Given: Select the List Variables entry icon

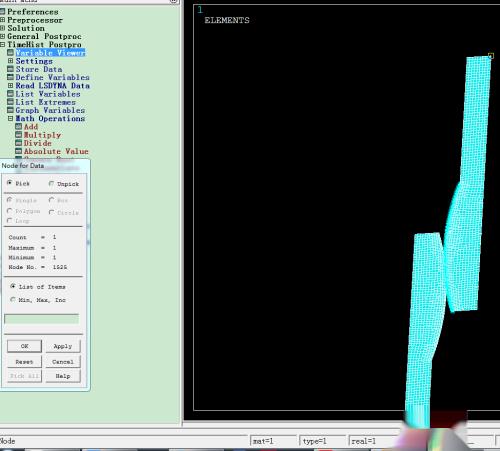Looking at the screenshot, I should (10, 94).
